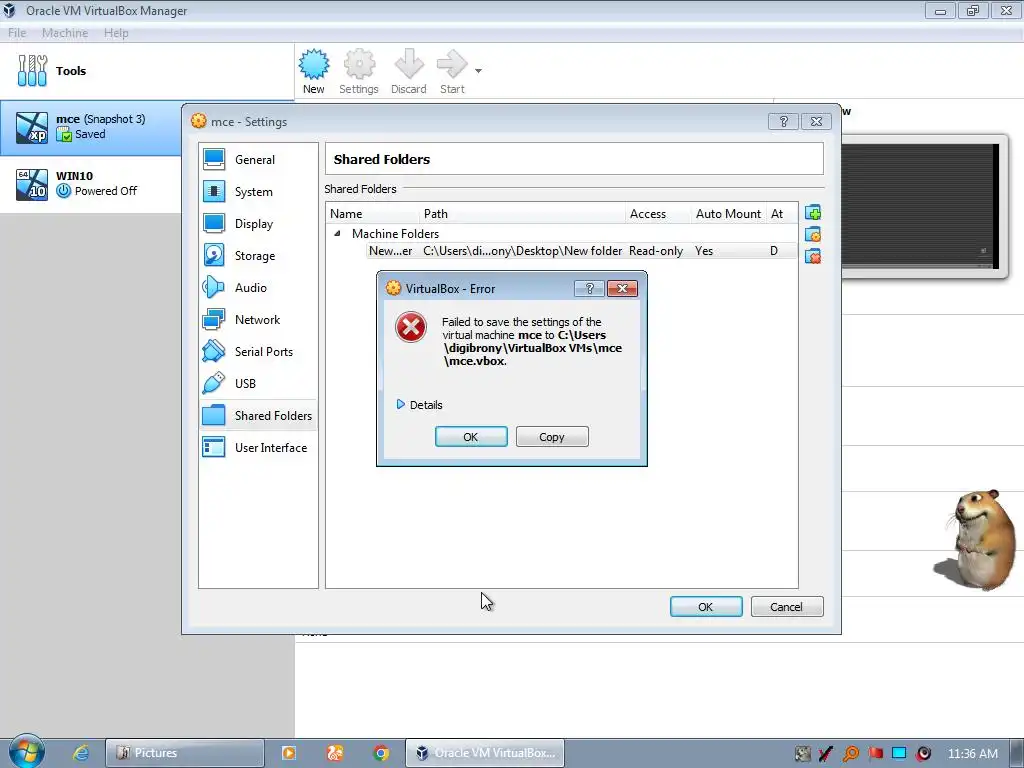
Task: Click the Path column header
Action: click(522, 214)
